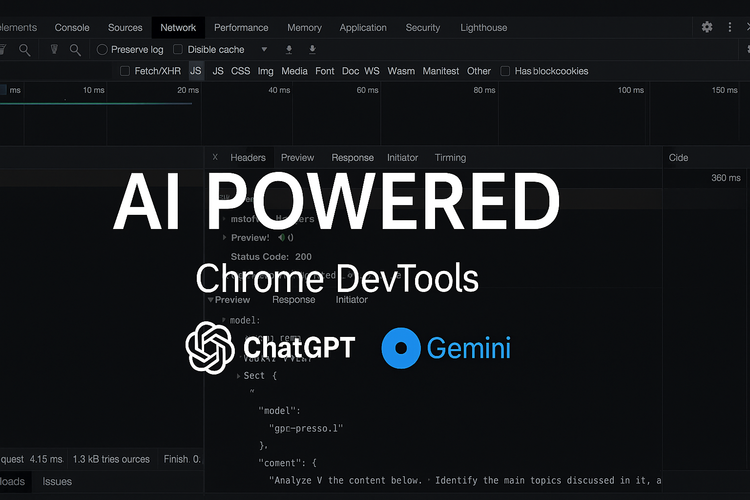
Task: Click the 150 ms timeline marker
Action: [725, 90]
